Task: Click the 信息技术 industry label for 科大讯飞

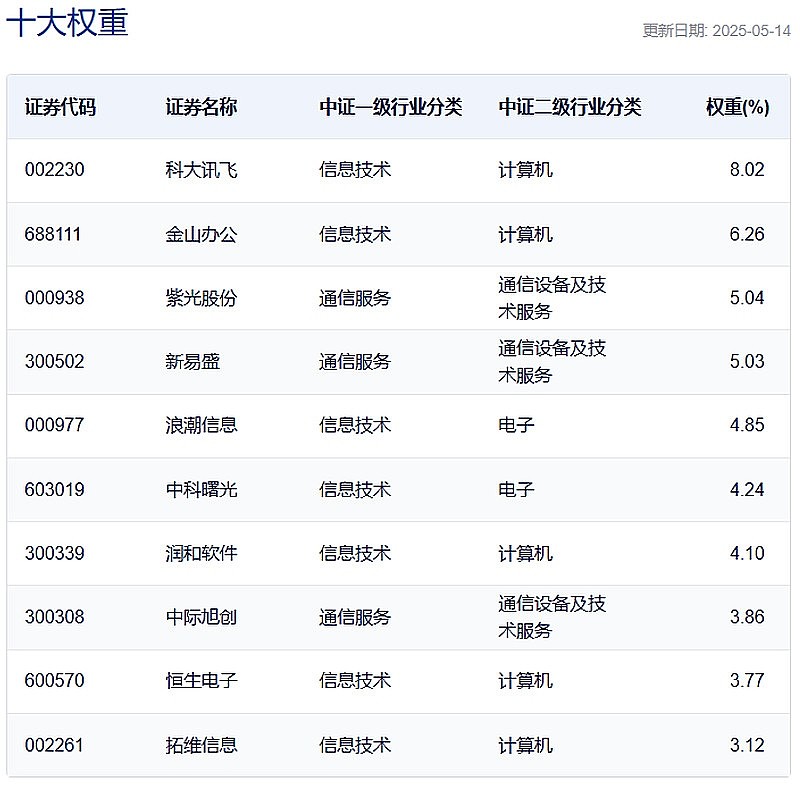Action: click(x=355, y=169)
